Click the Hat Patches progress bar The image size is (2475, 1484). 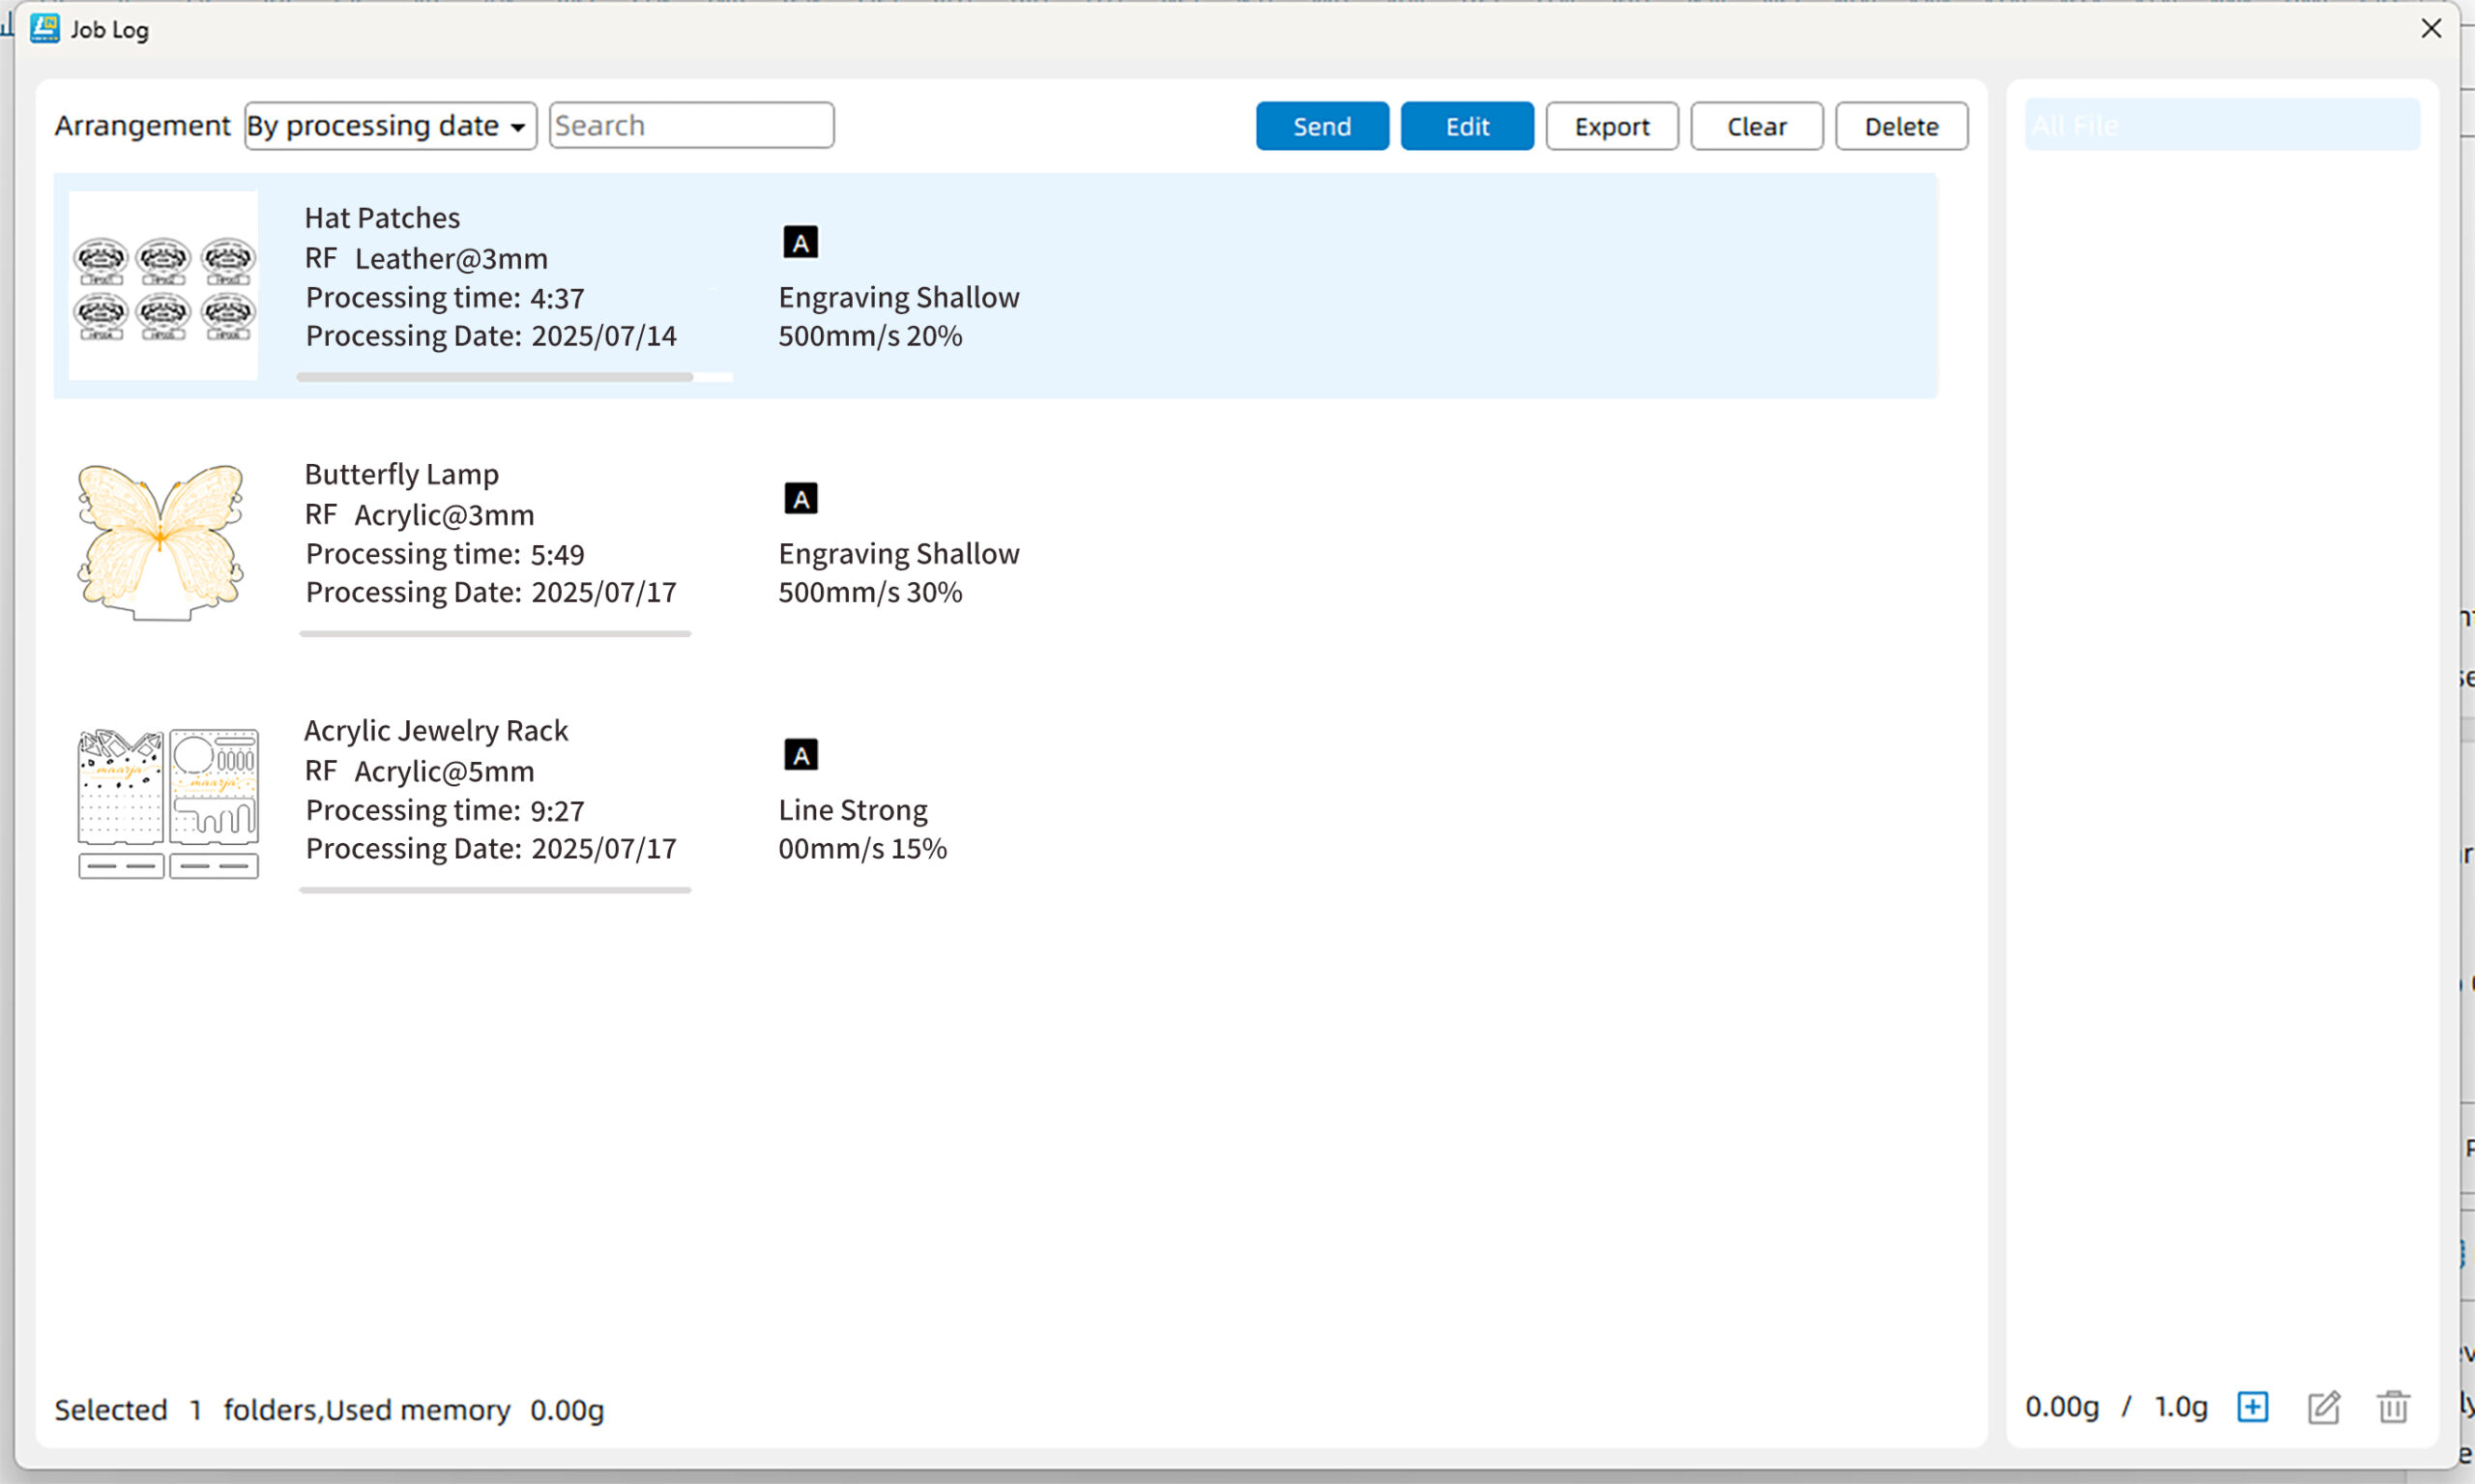tap(494, 377)
